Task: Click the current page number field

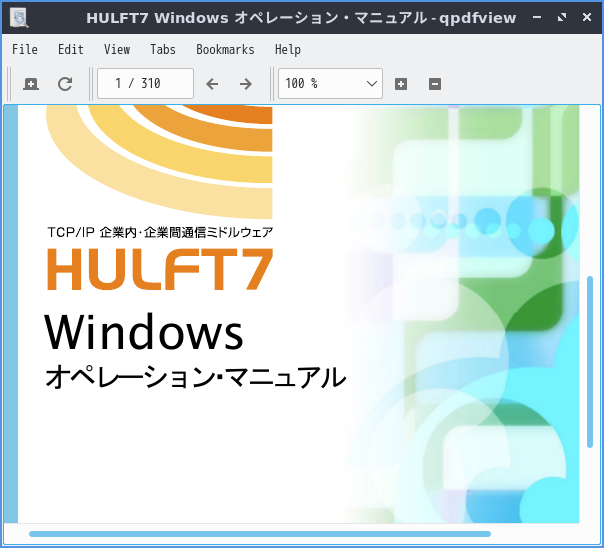Action: [145, 84]
